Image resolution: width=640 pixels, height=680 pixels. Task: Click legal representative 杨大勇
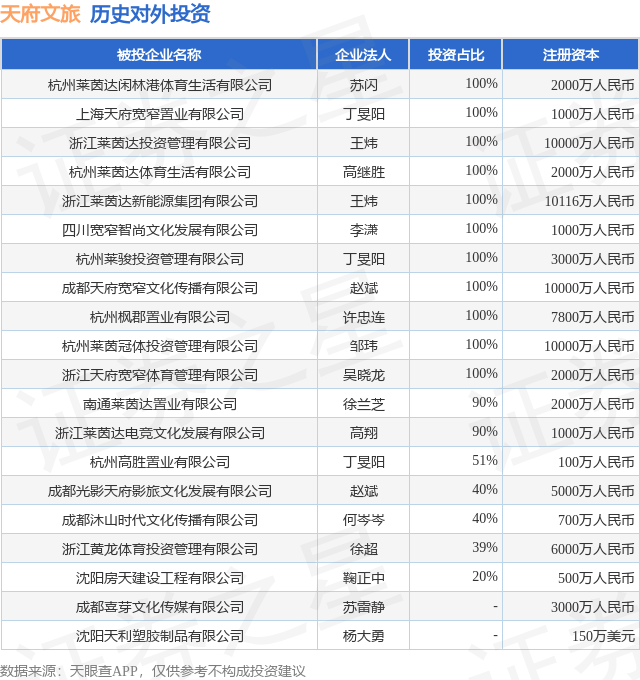tap(363, 637)
